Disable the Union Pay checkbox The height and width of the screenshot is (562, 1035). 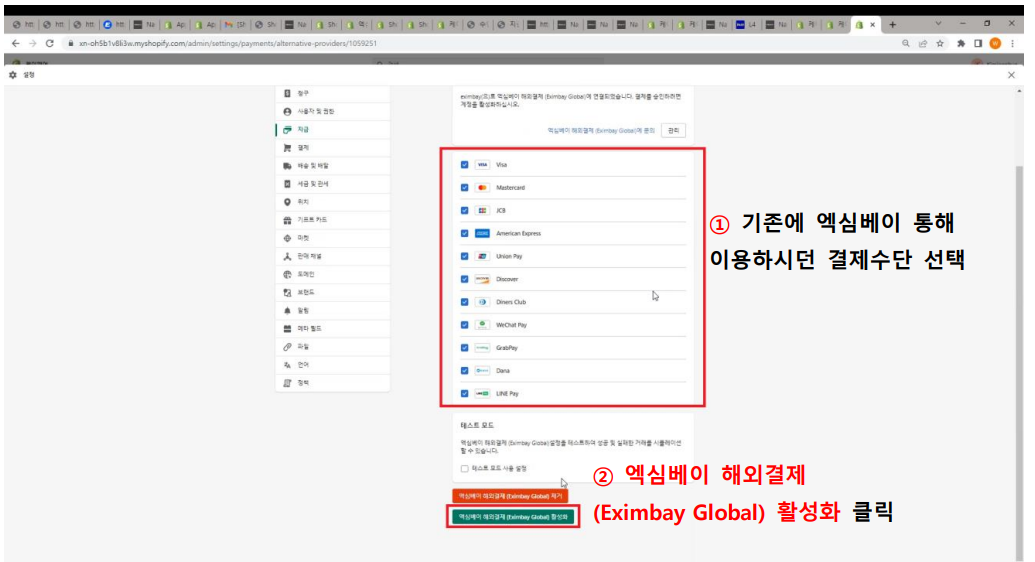click(465, 256)
